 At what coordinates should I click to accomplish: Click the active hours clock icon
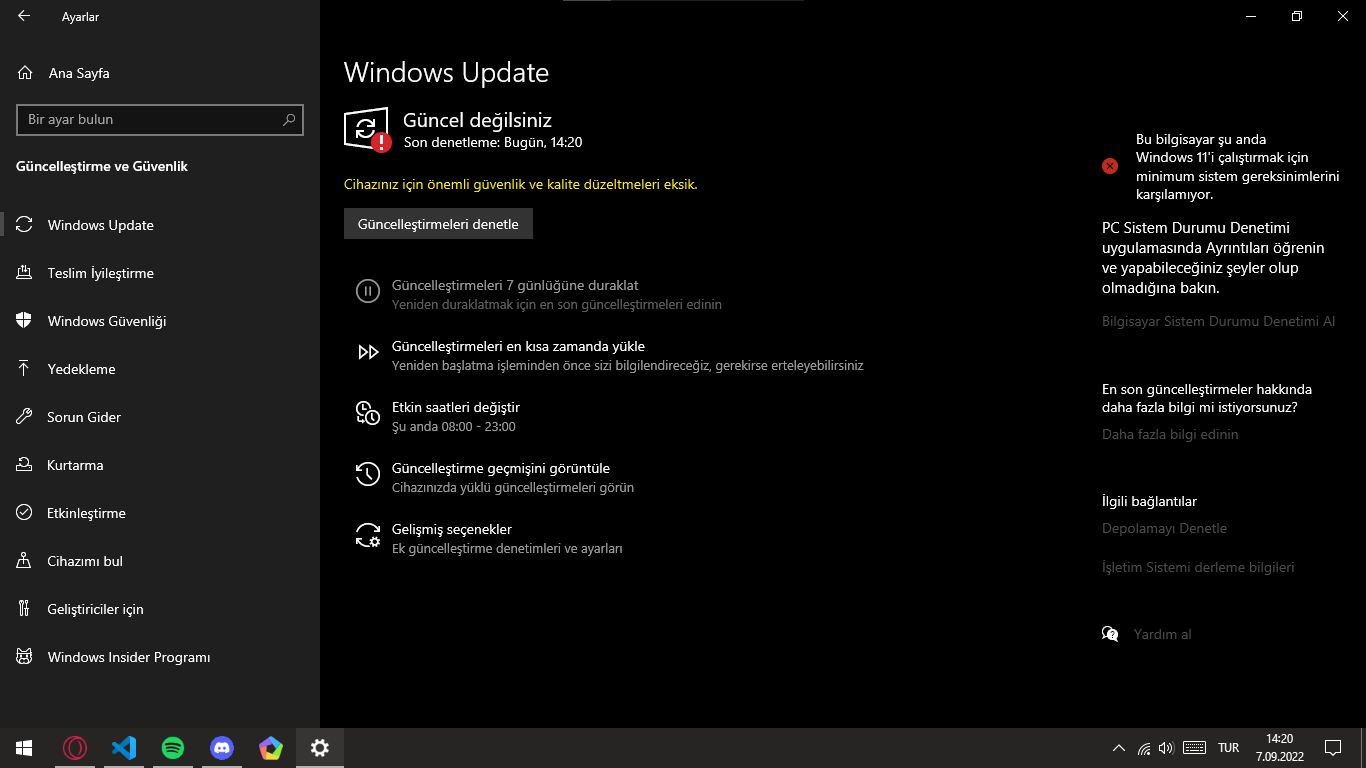[x=368, y=413]
